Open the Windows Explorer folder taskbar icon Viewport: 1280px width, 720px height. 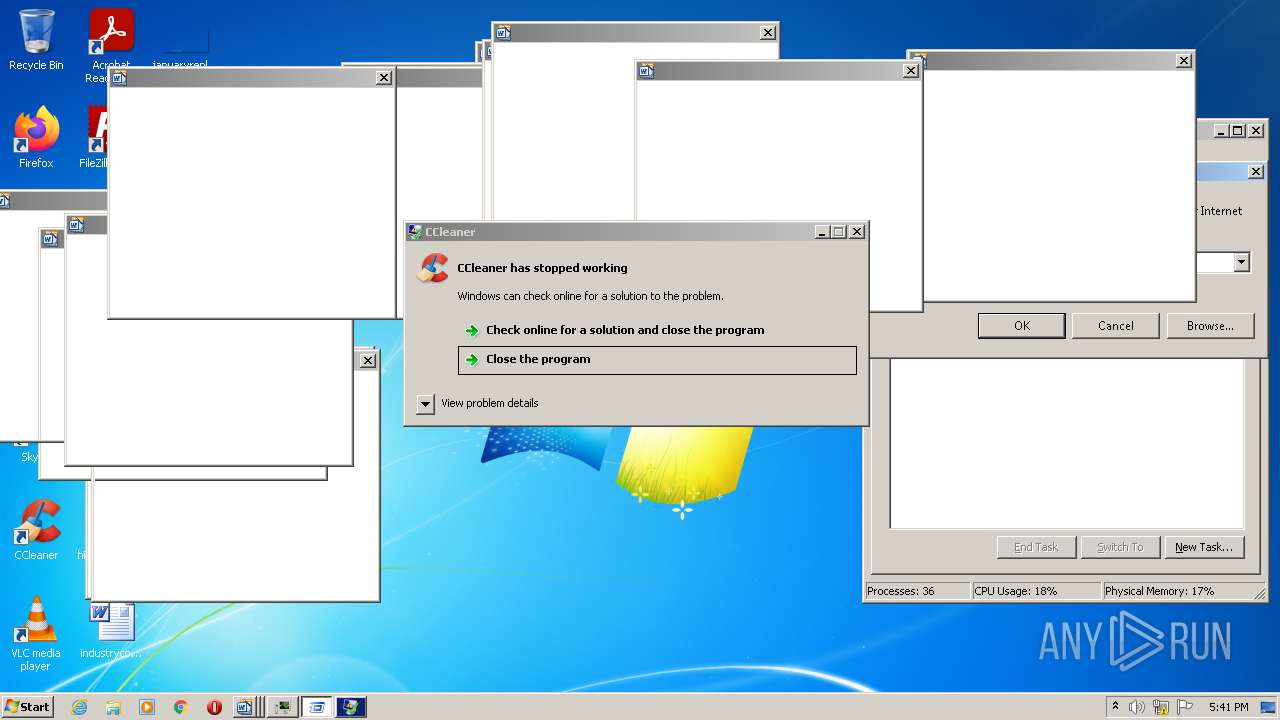pyautogui.click(x=113, y=707)
